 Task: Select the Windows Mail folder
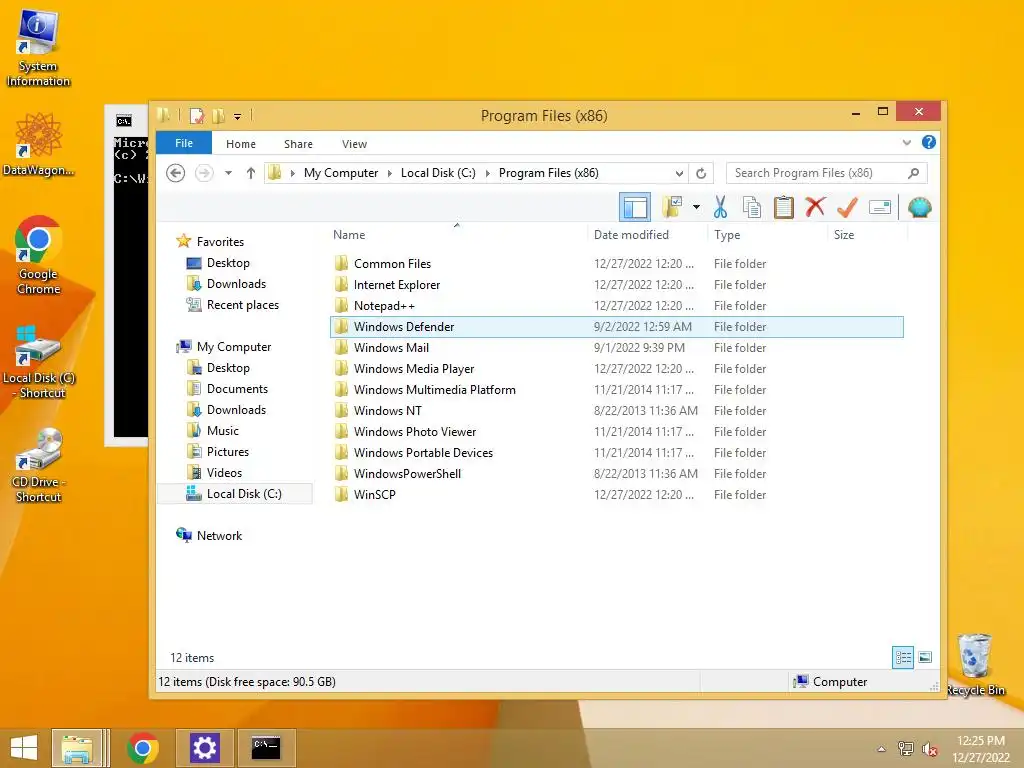(617, 348)
